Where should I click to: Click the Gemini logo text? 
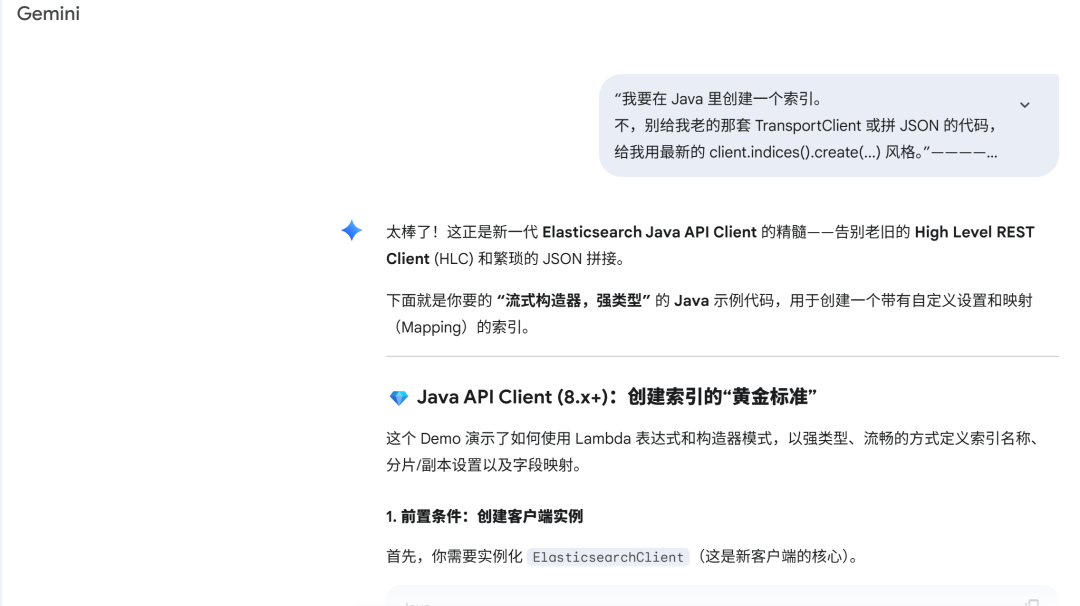coord(48,14)
